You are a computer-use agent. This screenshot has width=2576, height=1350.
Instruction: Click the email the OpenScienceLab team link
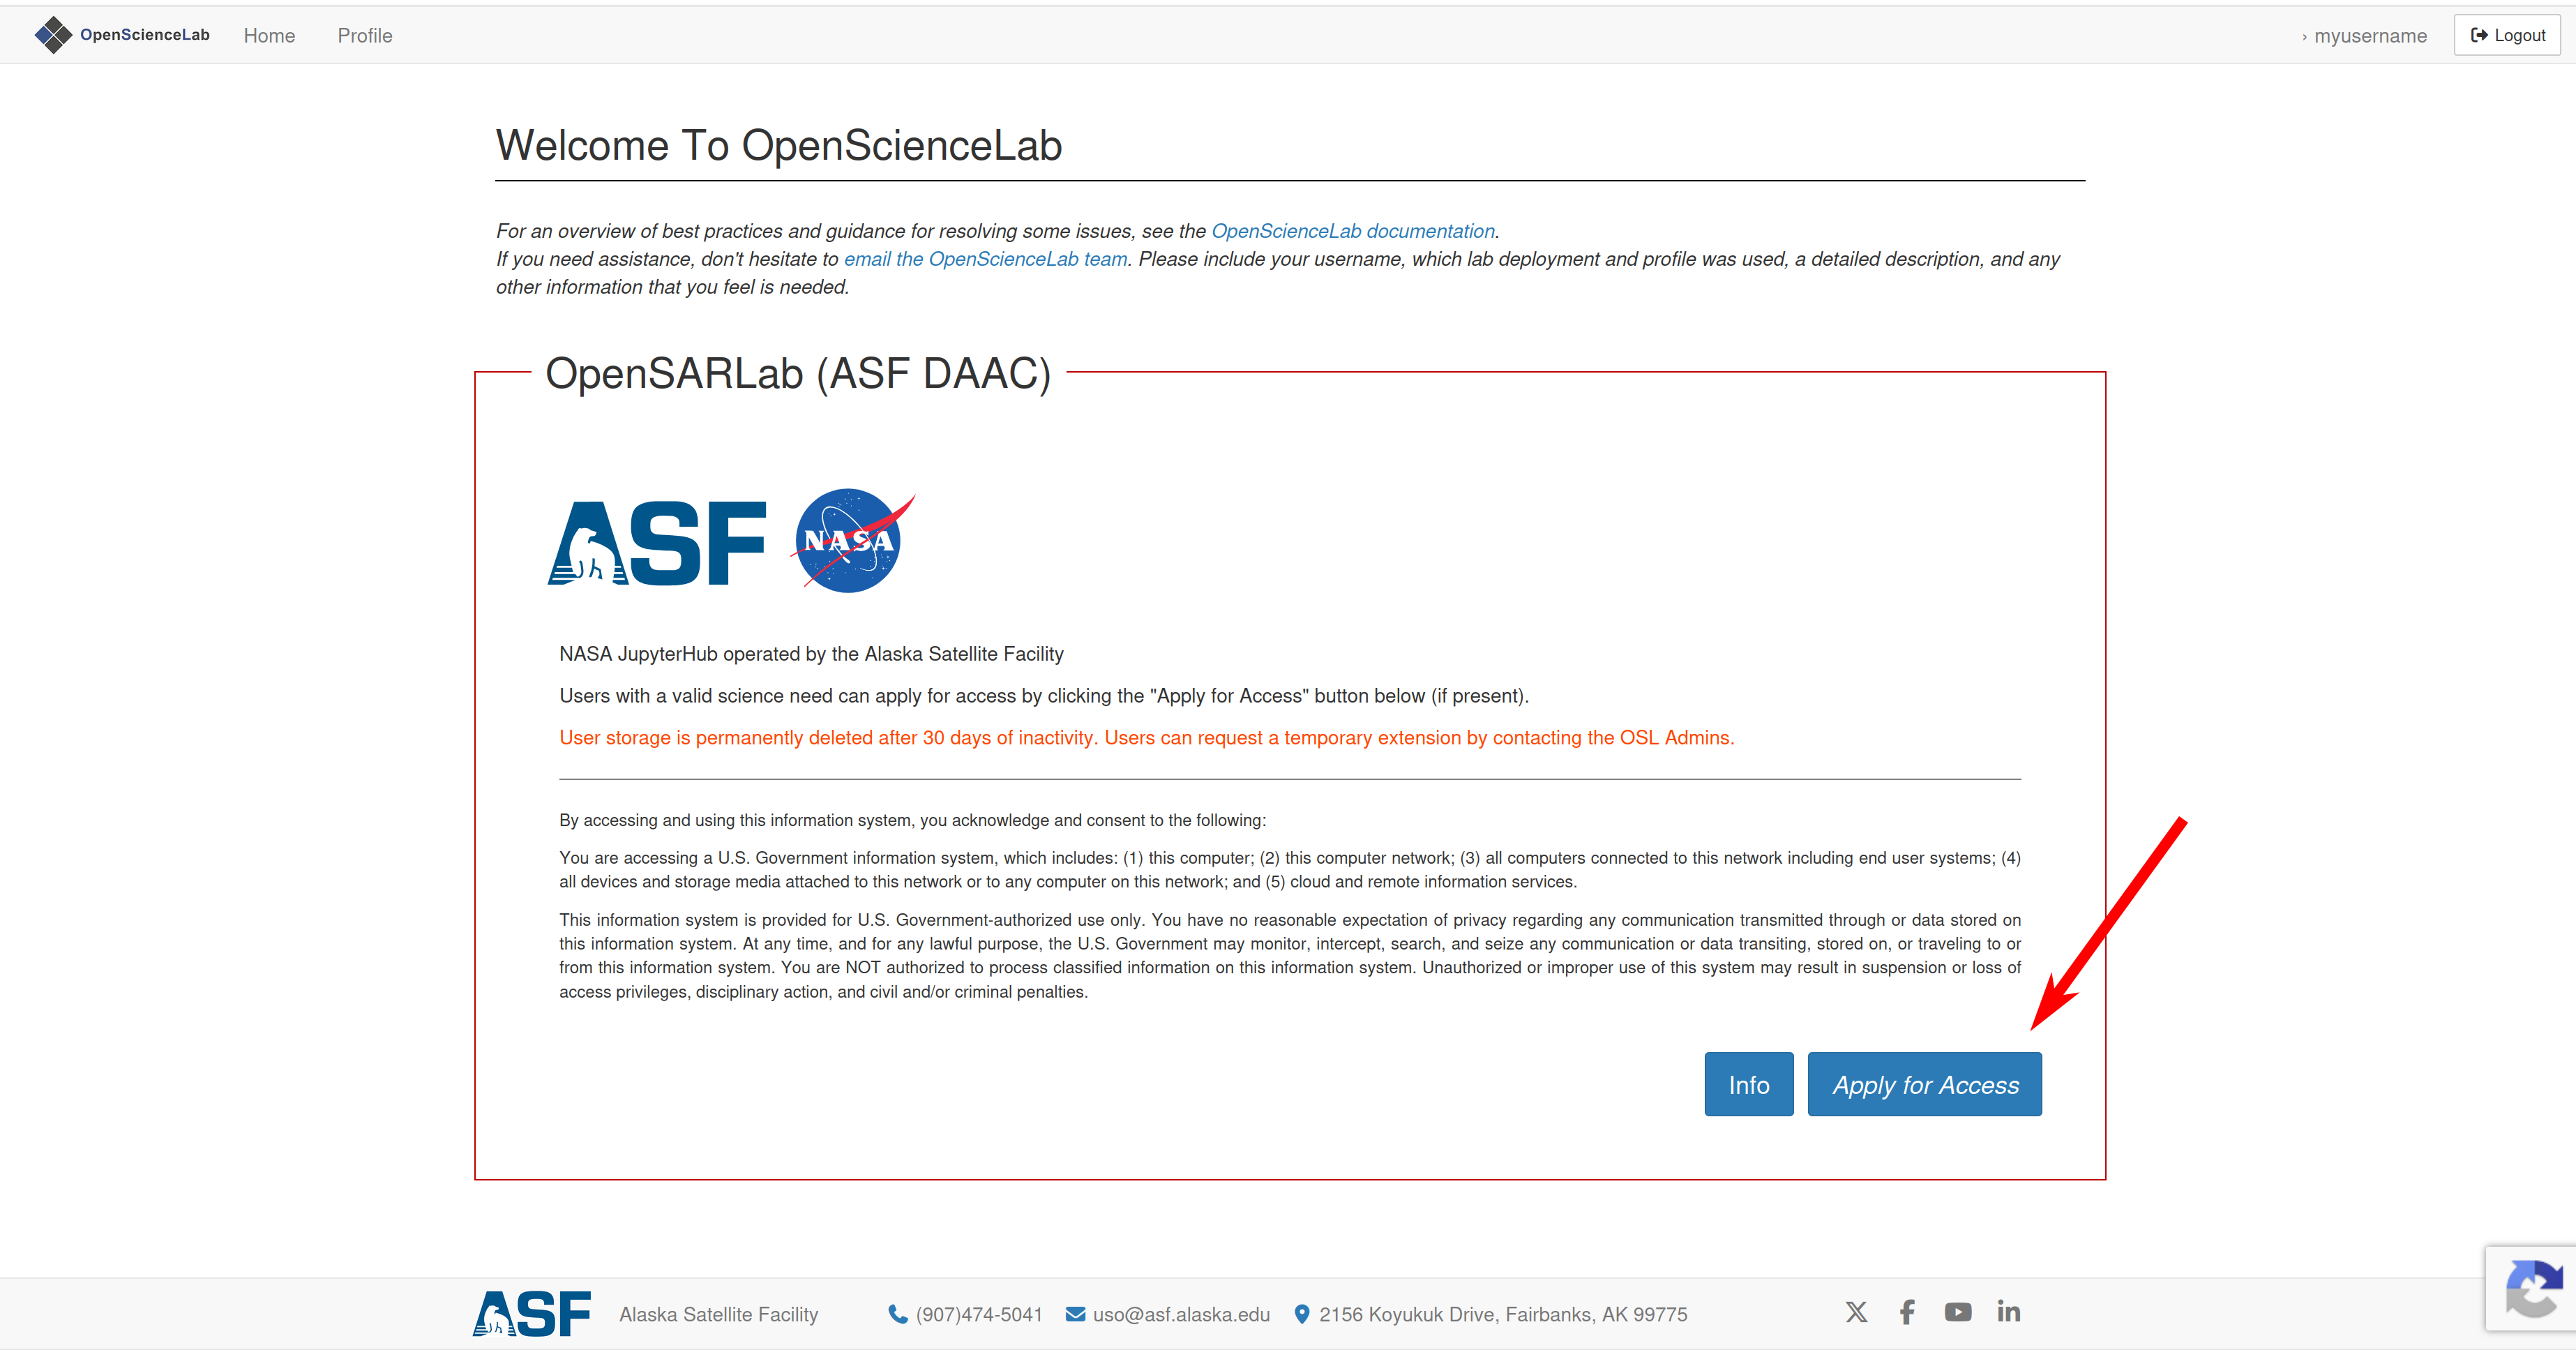point(986,259)
